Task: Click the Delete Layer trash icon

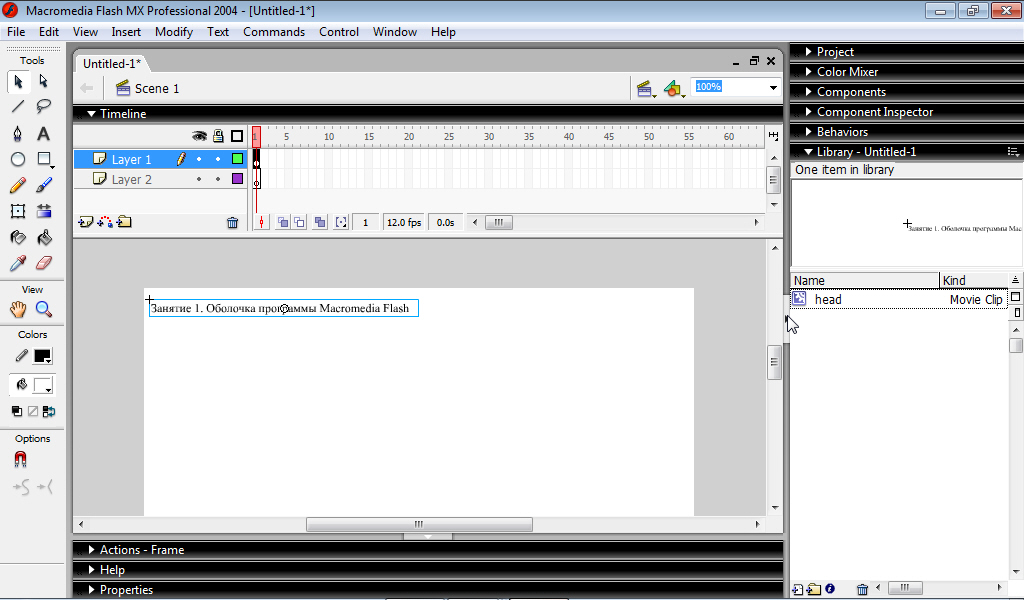Action: (232, 223)
